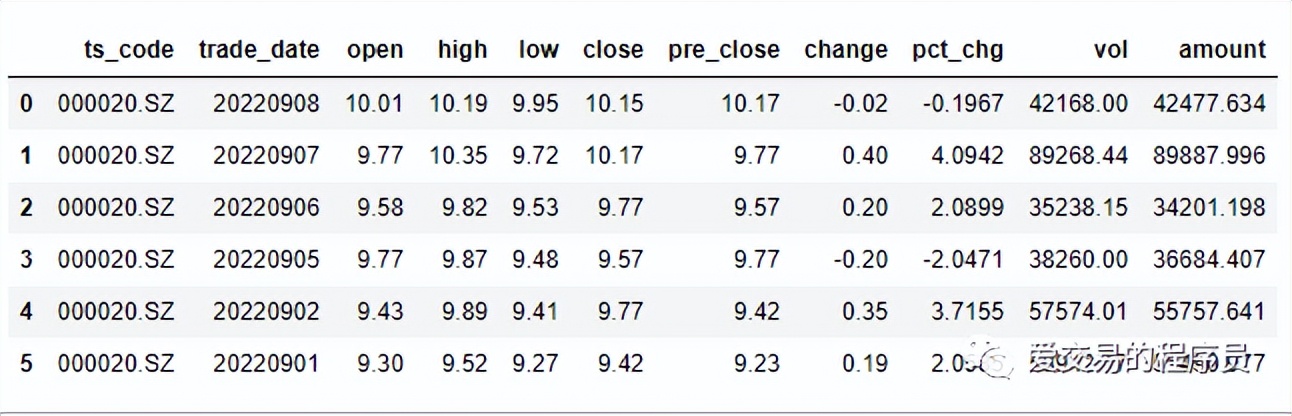This screenshot has height=416, width=1292.
Task: Select row index 0
Action: tap(26, 103)
